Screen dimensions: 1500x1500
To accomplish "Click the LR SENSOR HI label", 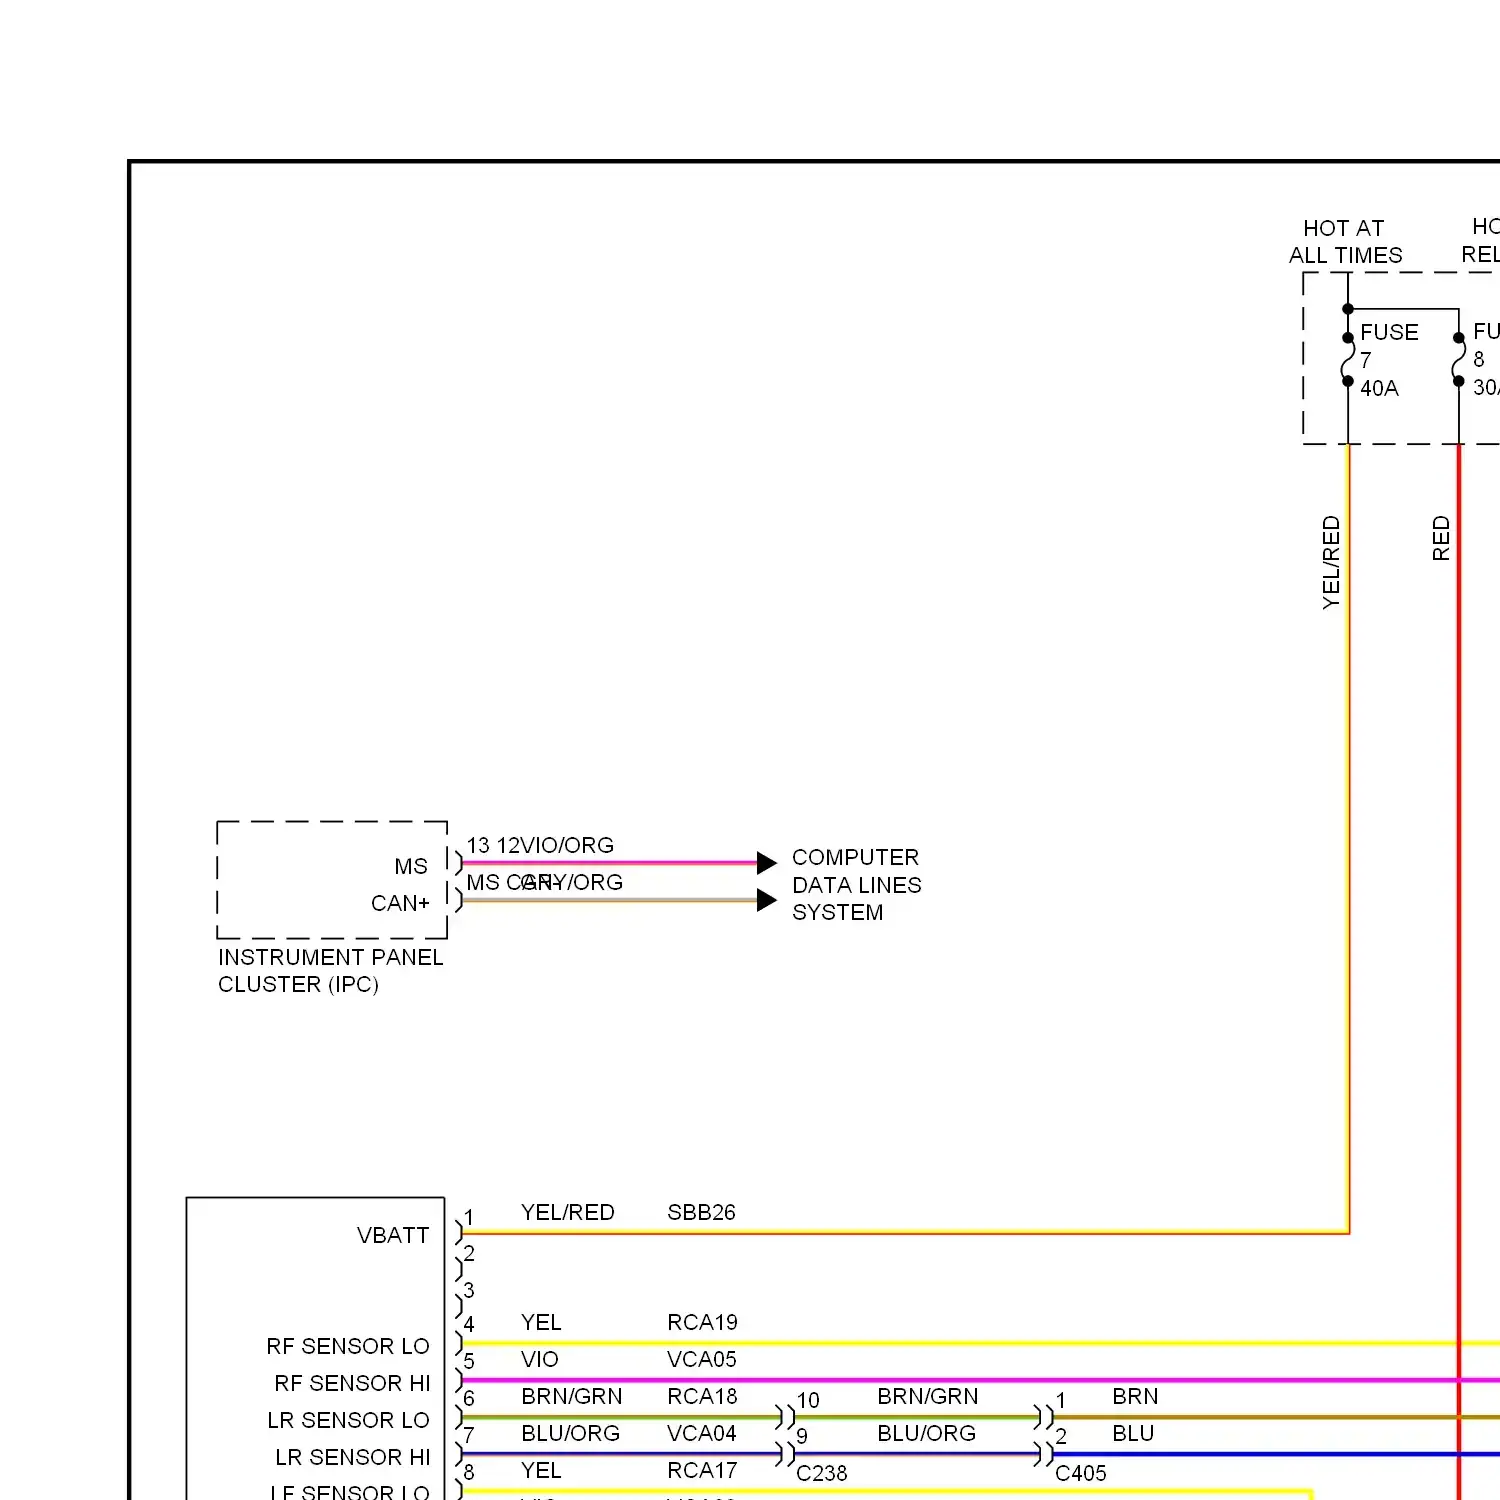I will click(x=353, y=1457).
